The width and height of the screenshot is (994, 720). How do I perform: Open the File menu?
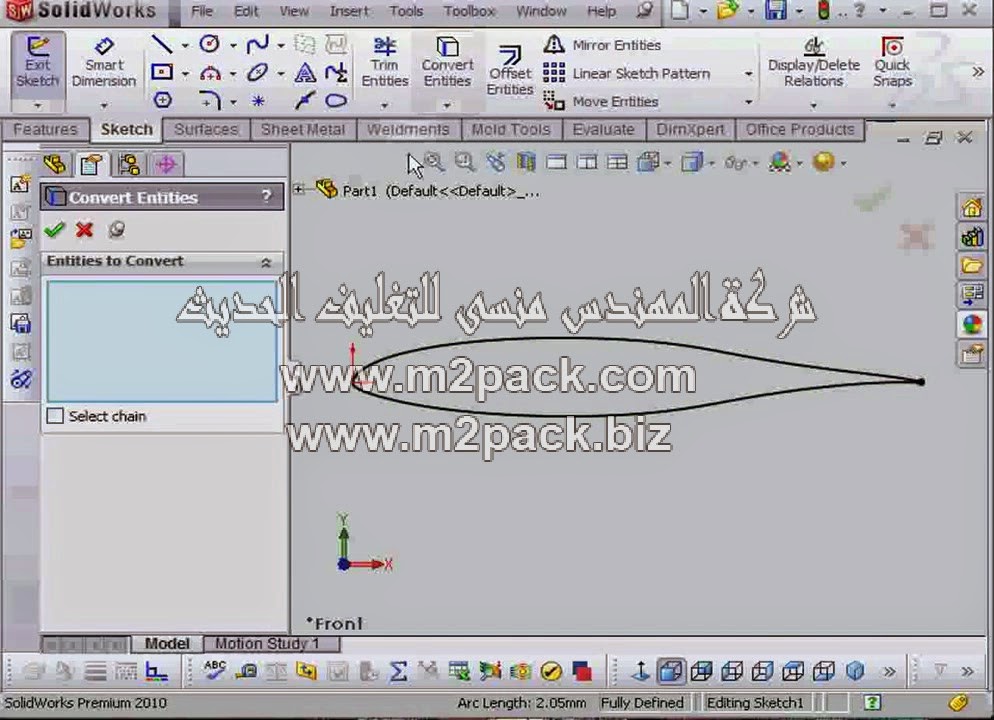[202, 11]
